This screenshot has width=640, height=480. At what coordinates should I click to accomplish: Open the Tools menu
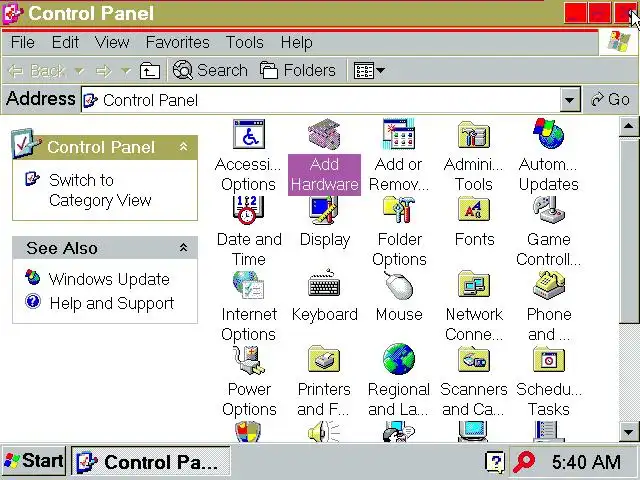pos(245,42)
